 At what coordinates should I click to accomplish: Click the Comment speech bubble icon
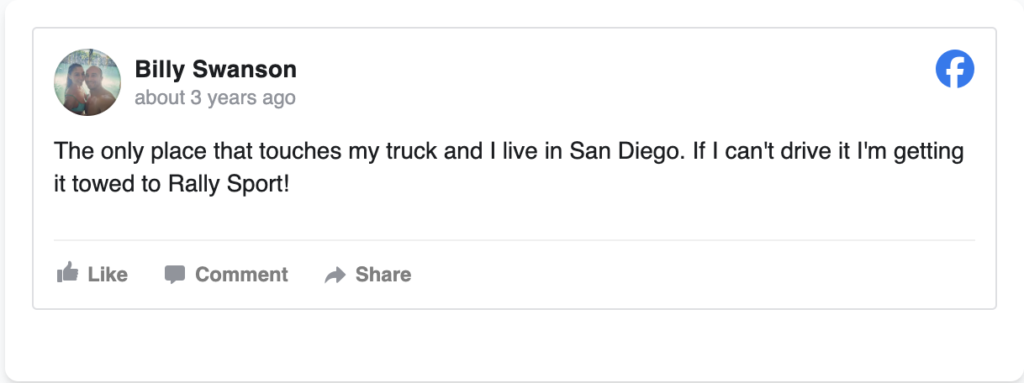click(x=174, y=275)
